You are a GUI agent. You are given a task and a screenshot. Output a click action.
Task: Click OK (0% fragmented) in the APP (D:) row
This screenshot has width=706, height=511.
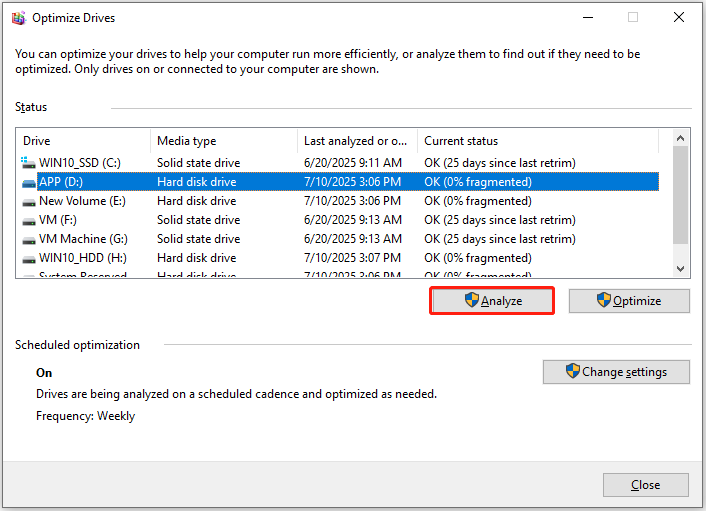point(478,182)
